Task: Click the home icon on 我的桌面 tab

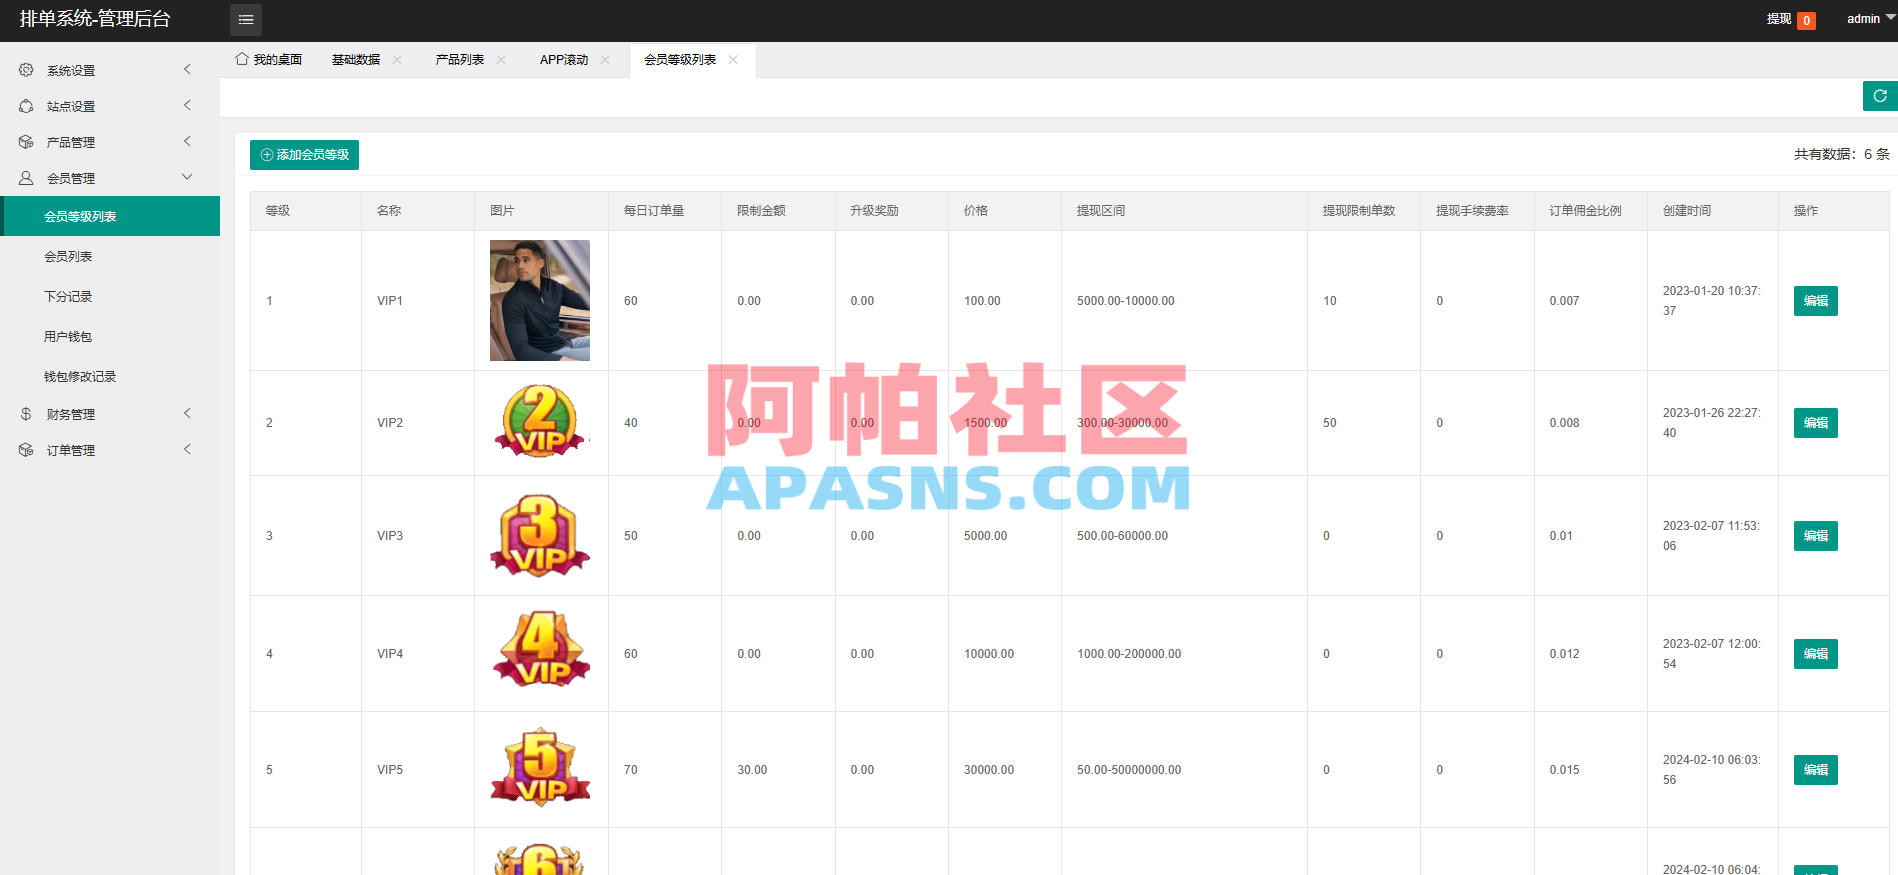Action: point(242,59)
